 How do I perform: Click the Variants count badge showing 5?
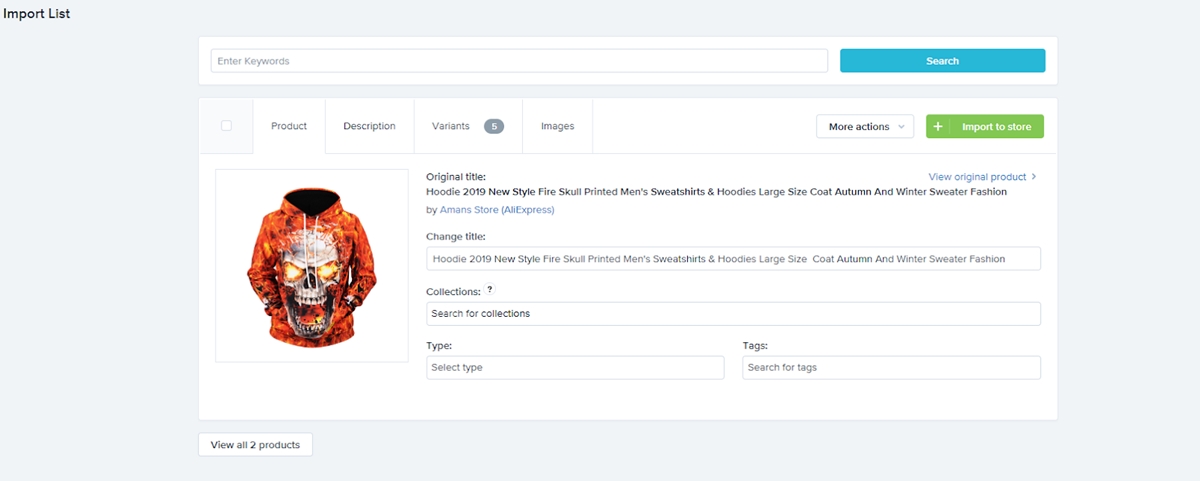tap(494, 127)
